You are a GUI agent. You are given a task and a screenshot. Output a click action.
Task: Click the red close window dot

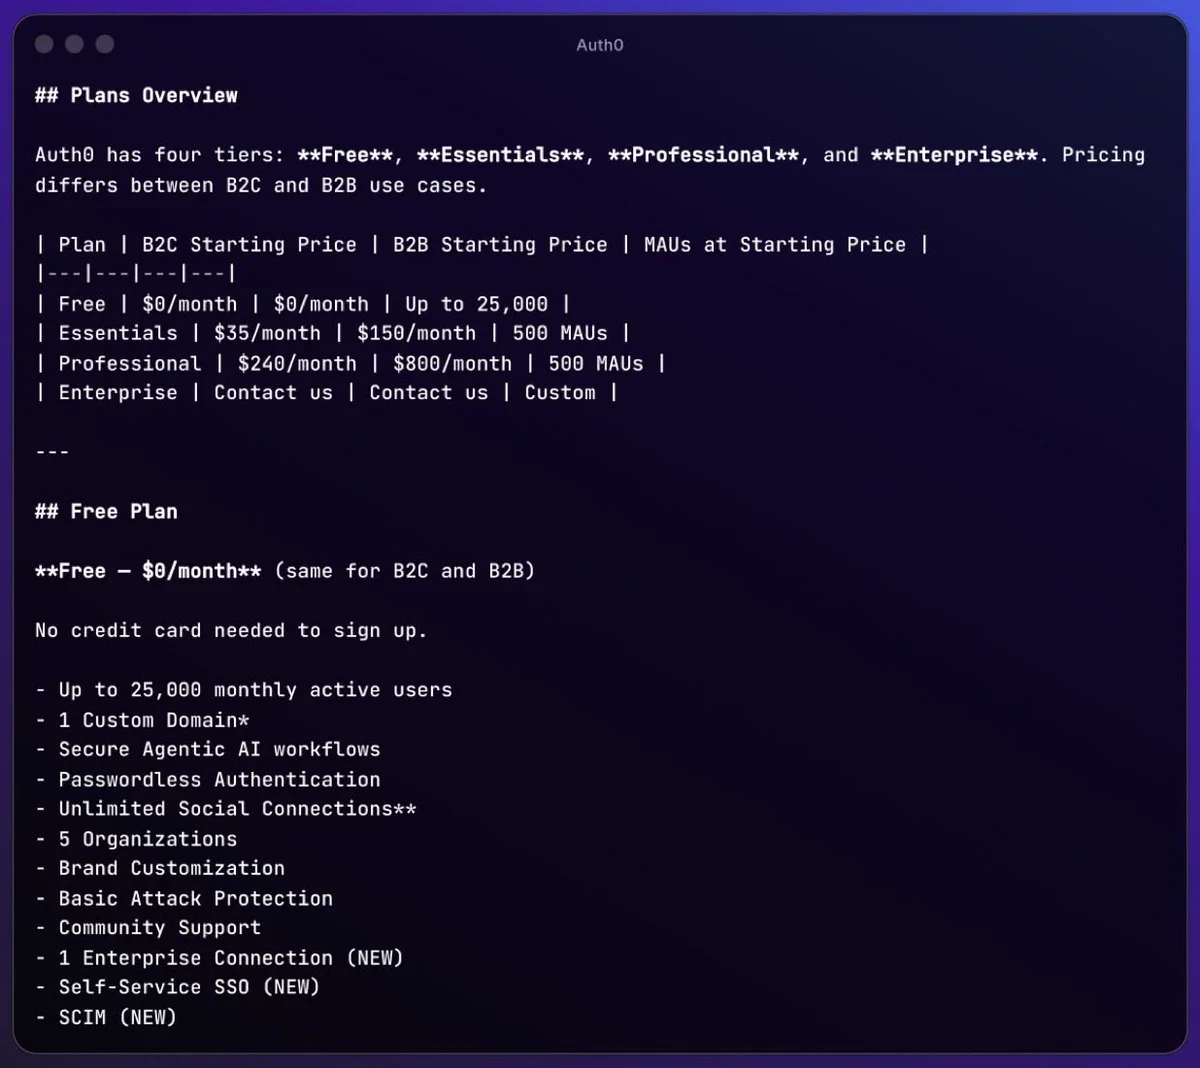(x=44, y=44)
